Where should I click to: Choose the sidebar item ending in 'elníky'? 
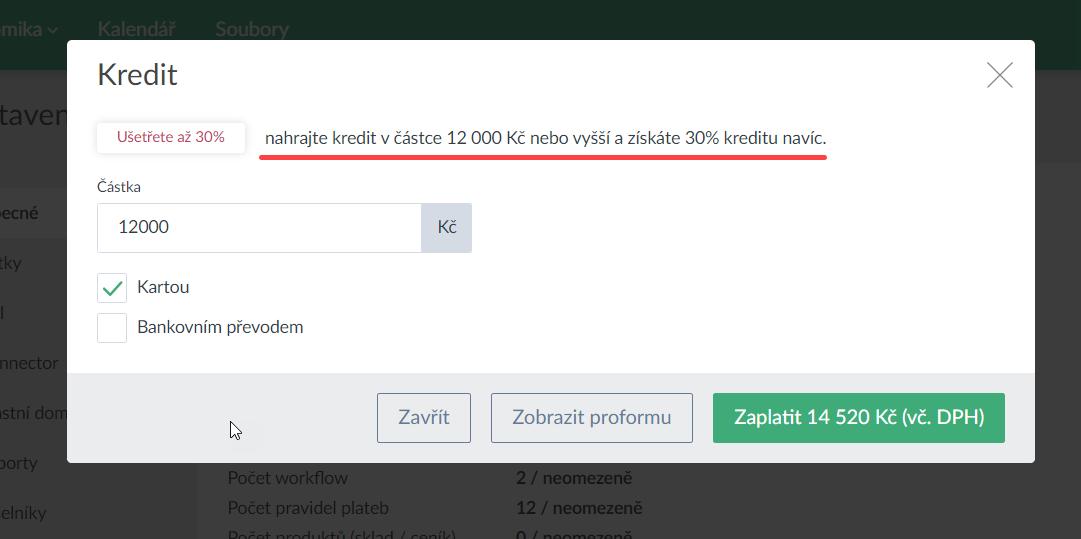tap(24, 513)
